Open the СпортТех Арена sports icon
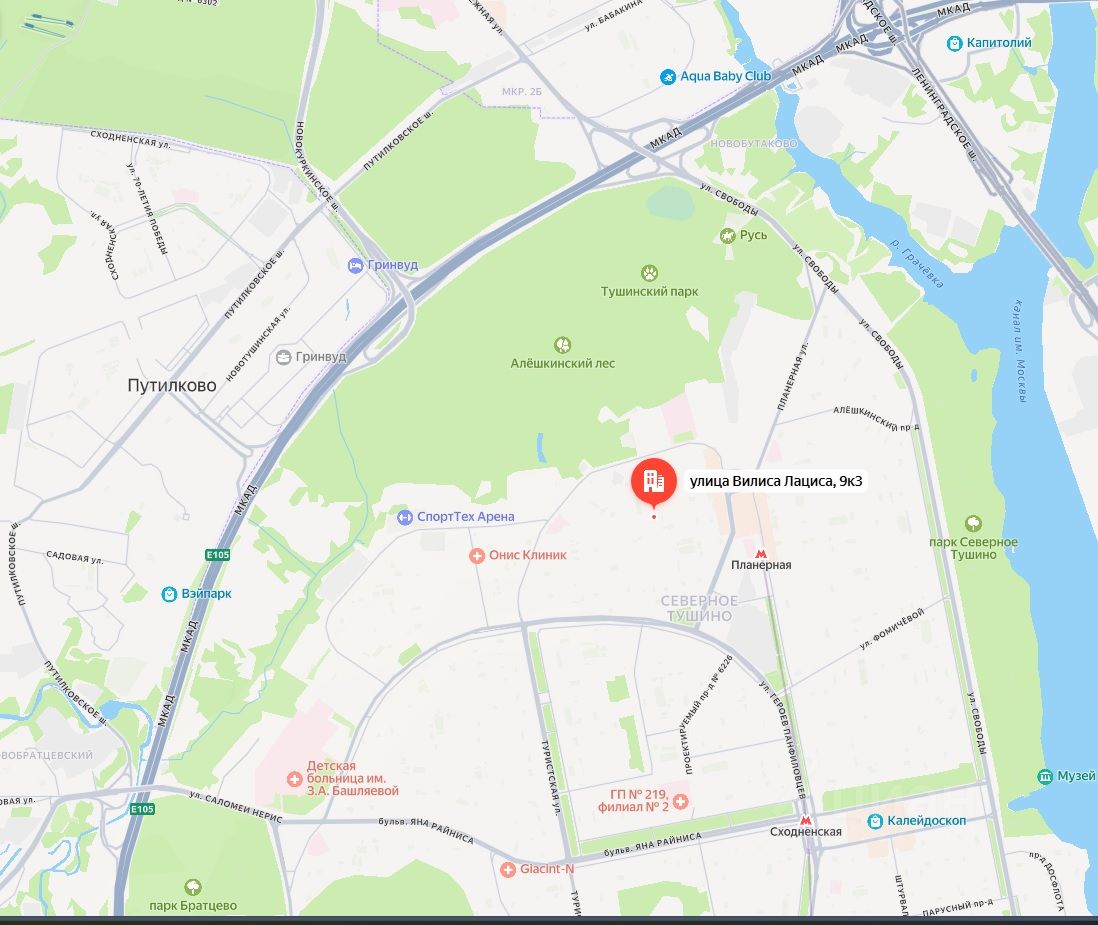1098x925 pixels. click(x=405, y=517)
